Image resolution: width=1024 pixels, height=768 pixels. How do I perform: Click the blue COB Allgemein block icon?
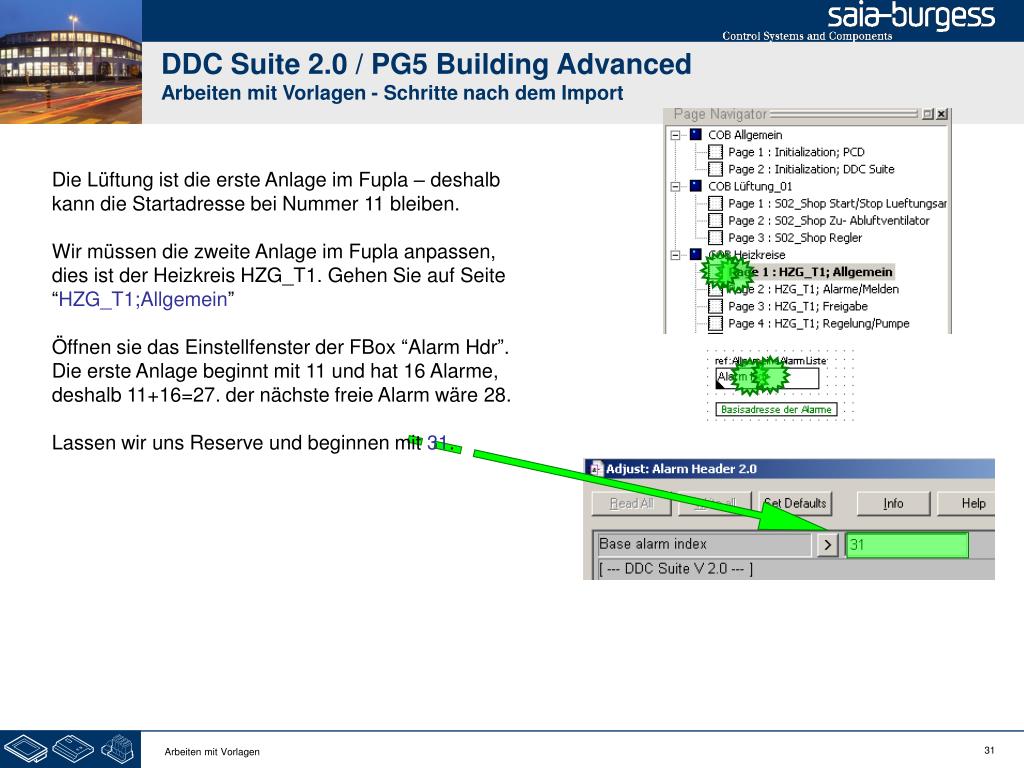coord(696,134)
